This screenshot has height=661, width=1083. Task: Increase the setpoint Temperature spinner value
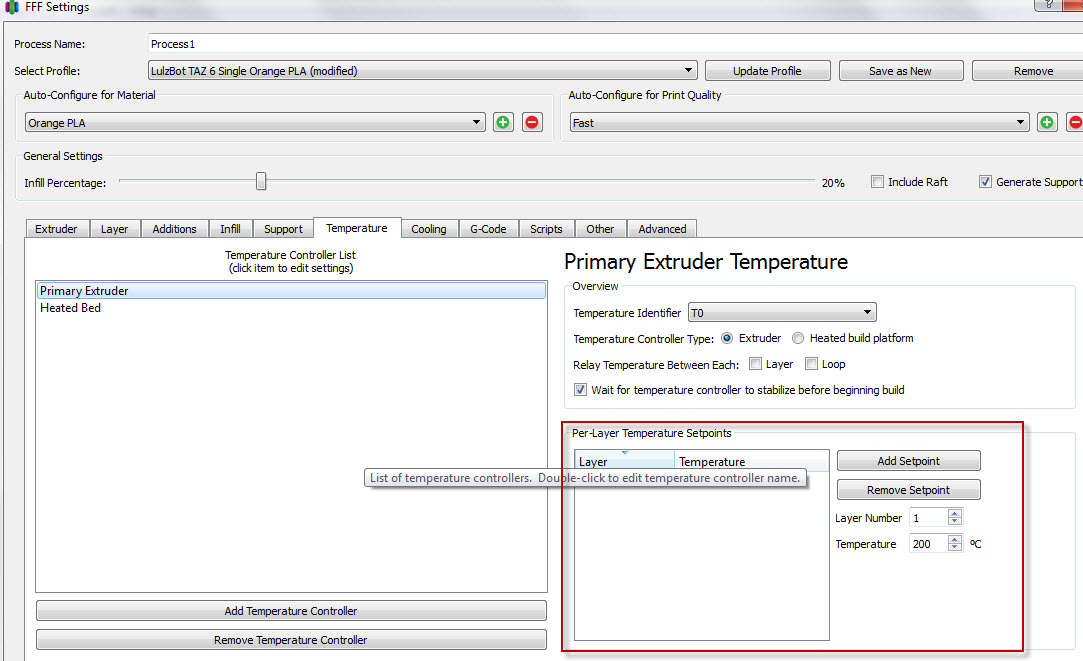click(955, 539)
